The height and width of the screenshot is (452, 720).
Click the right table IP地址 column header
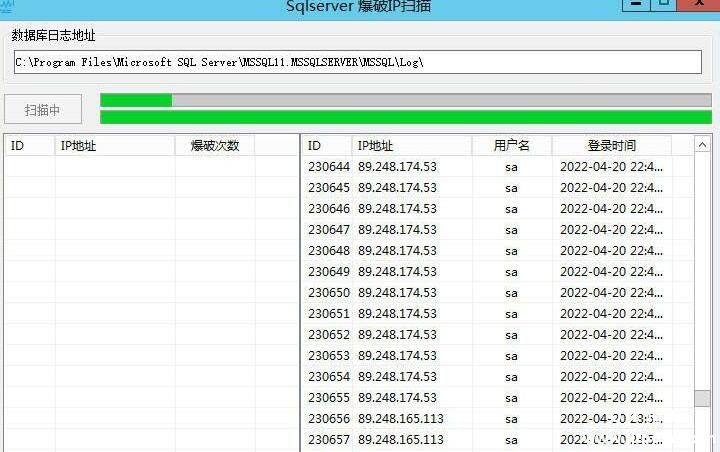(x=411, y=146)
